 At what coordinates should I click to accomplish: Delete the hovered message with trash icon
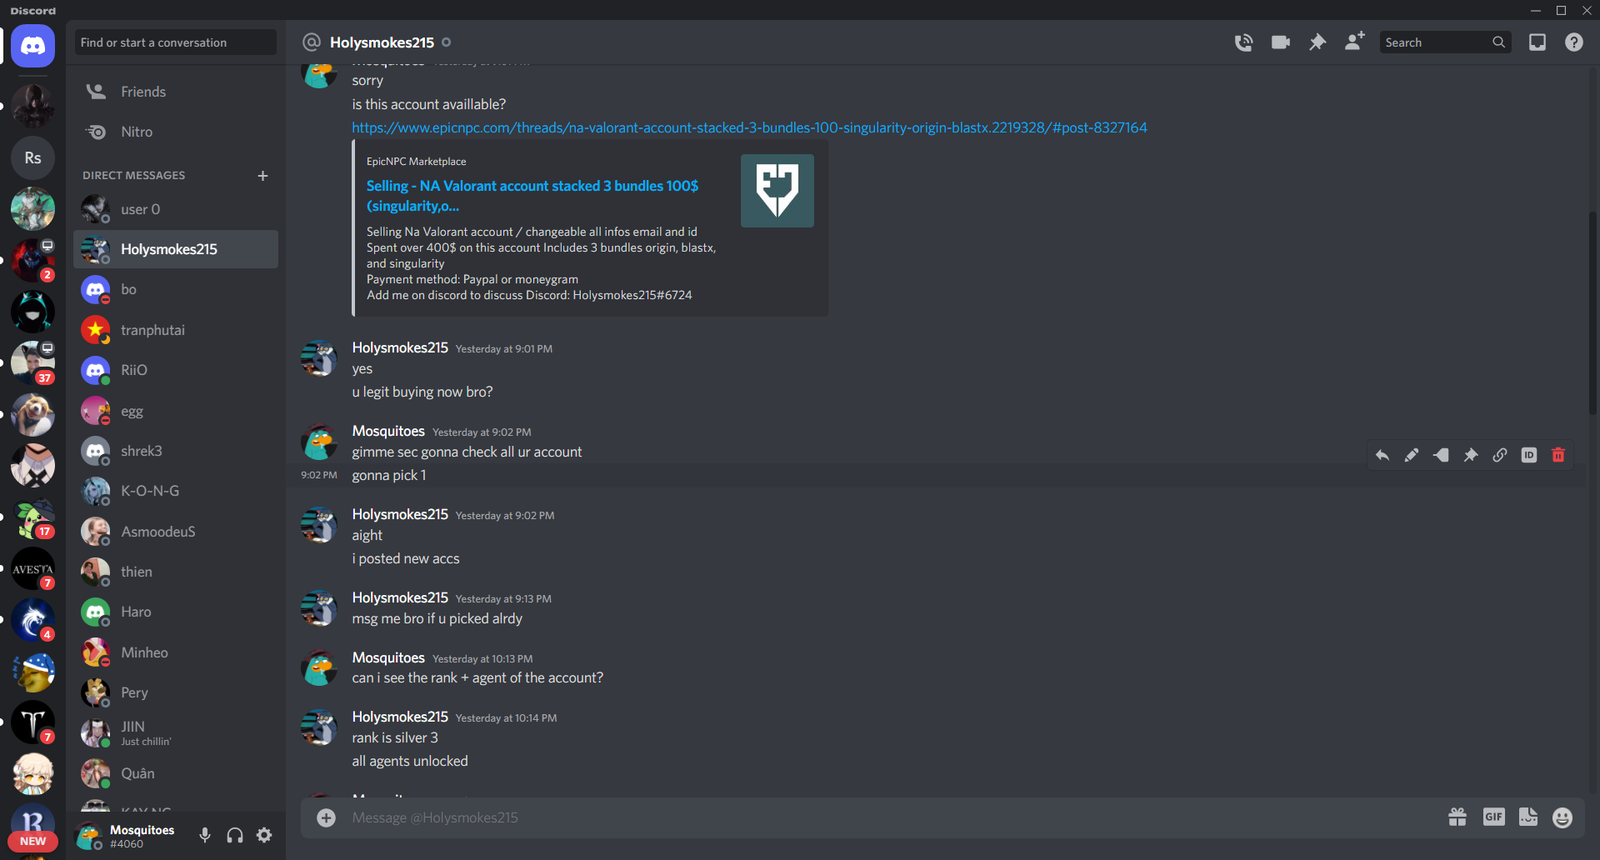[1558, 455]
